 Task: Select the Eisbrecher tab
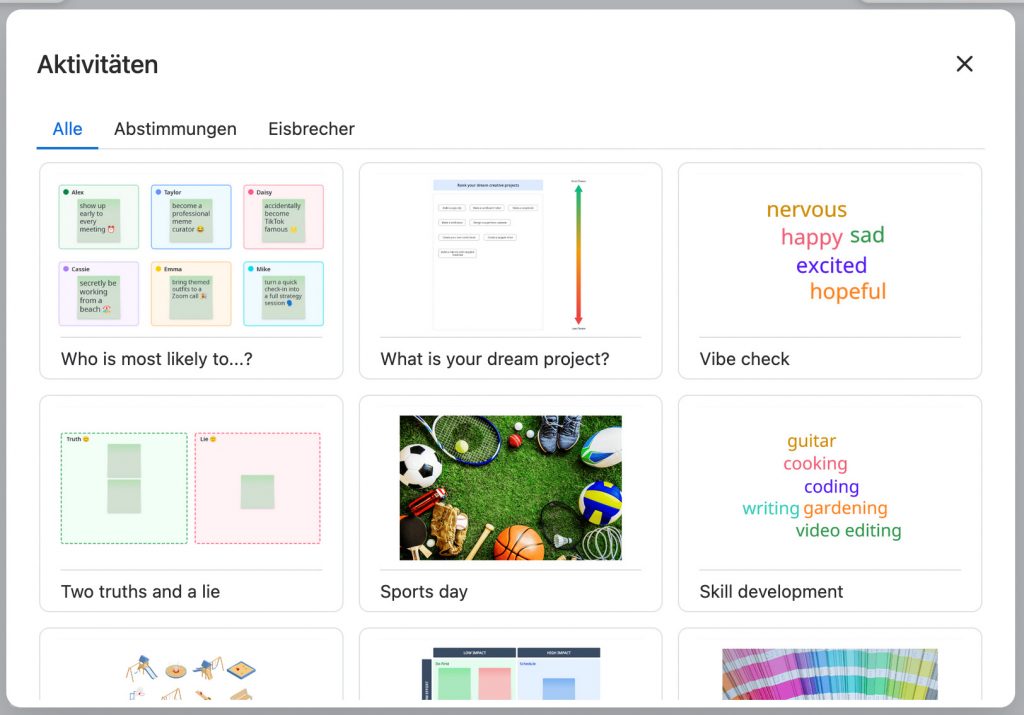311,129
